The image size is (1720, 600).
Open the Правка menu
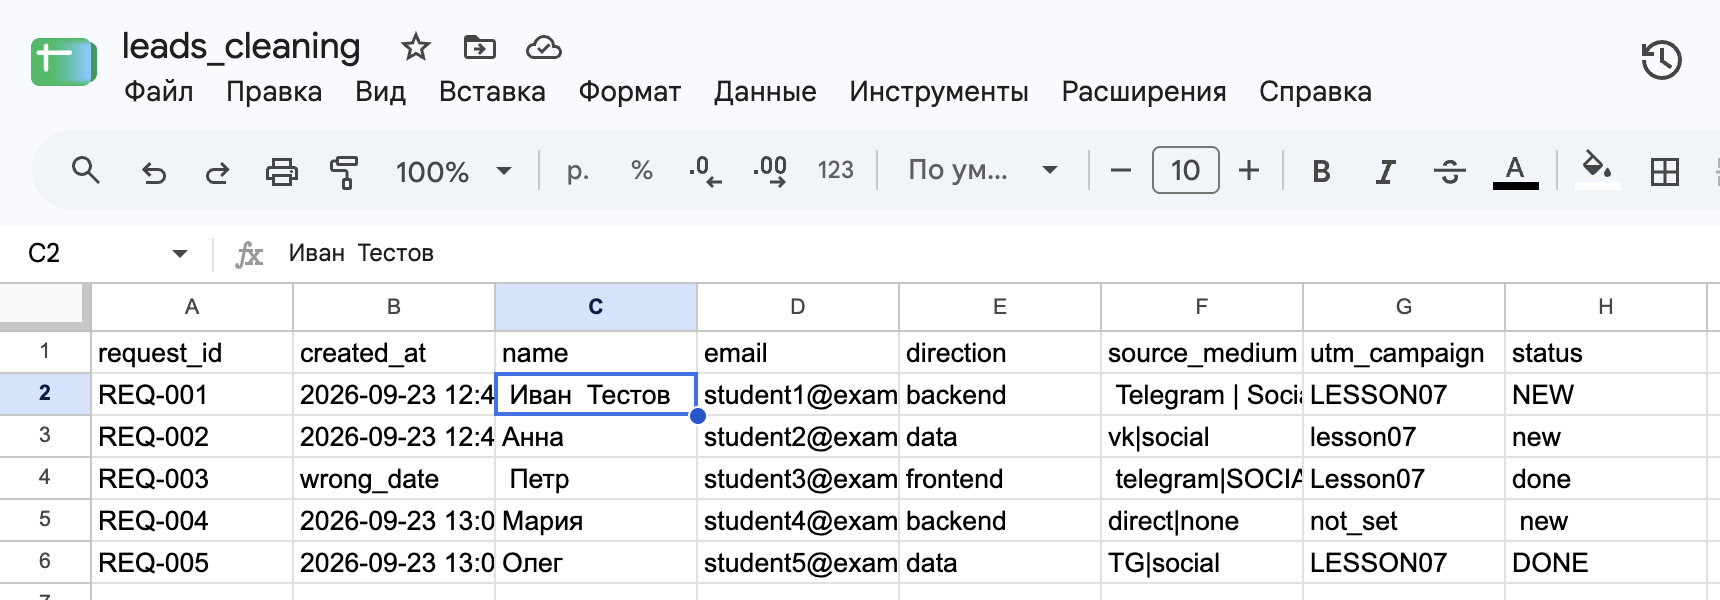274,92
